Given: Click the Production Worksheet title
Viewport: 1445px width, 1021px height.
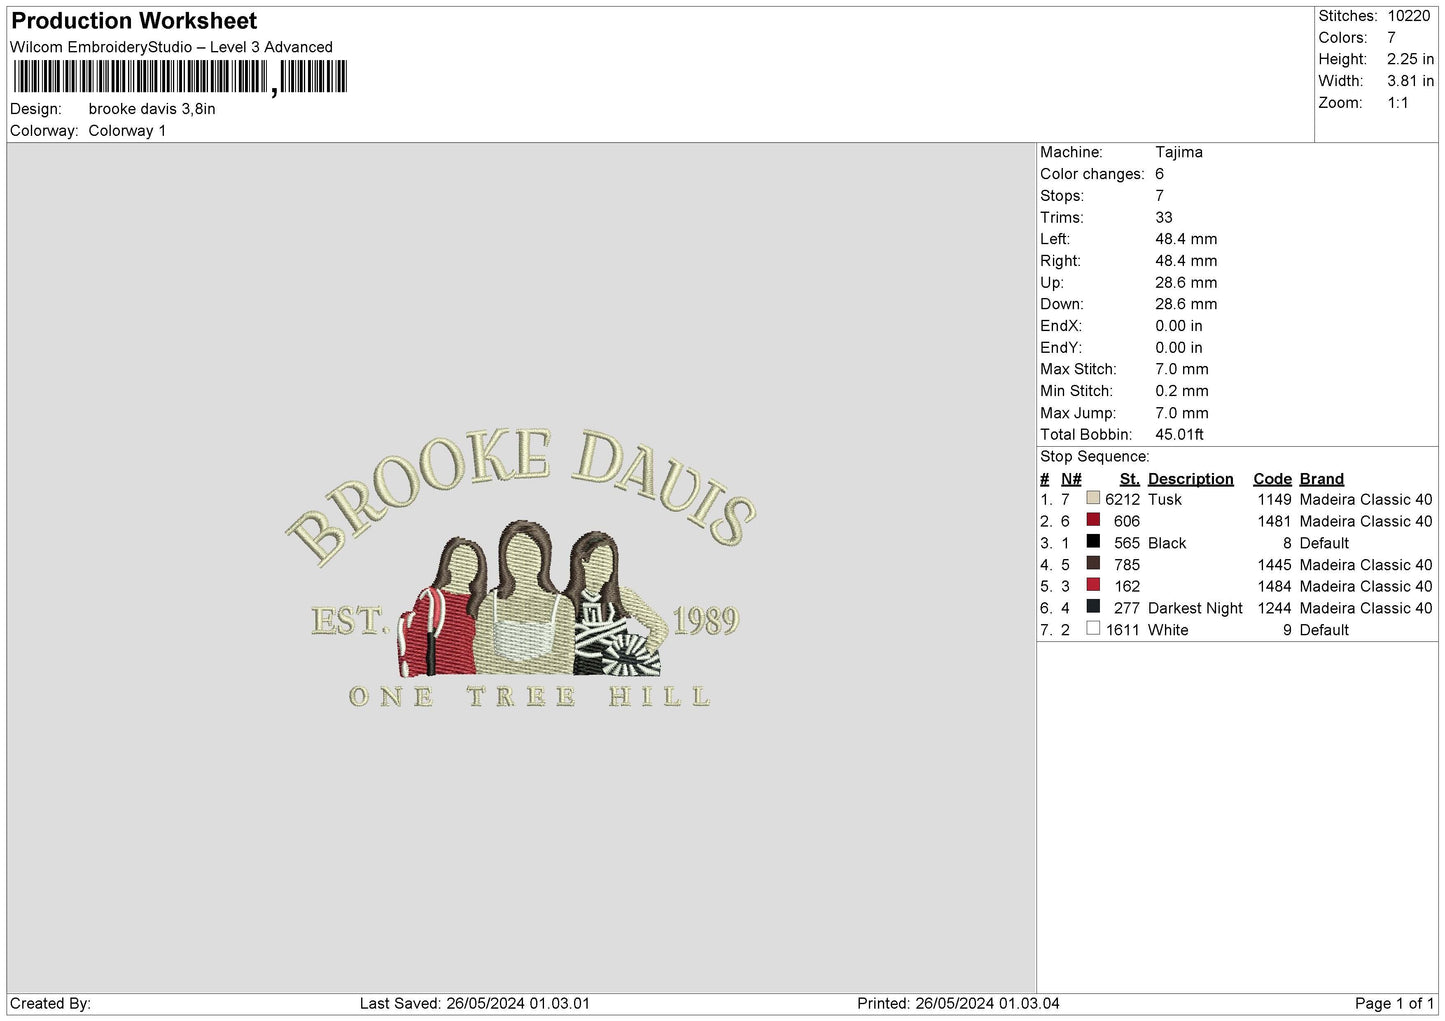Looking at the screenshot, I should [x=134, y=21].
